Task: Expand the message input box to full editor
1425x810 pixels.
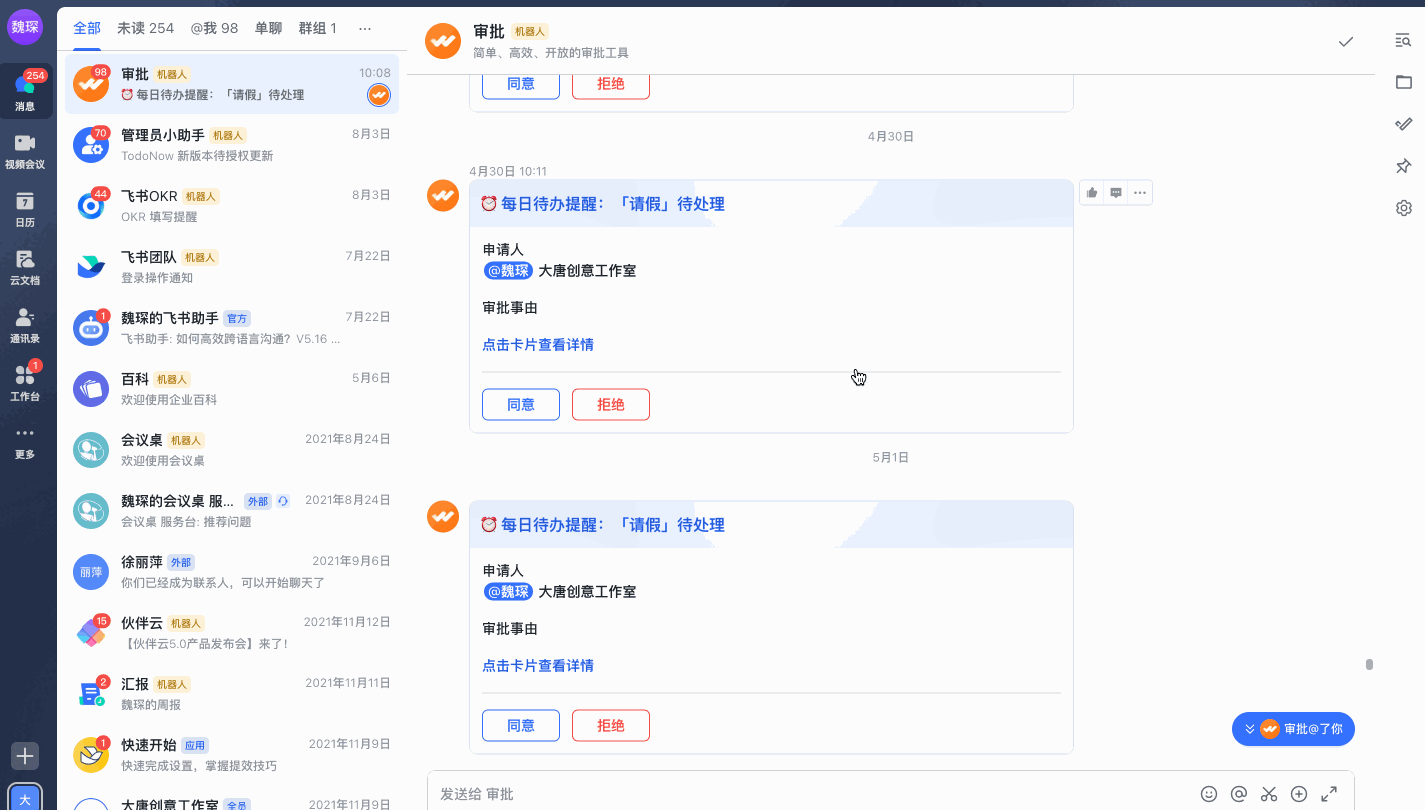Action: point(1329,794)
